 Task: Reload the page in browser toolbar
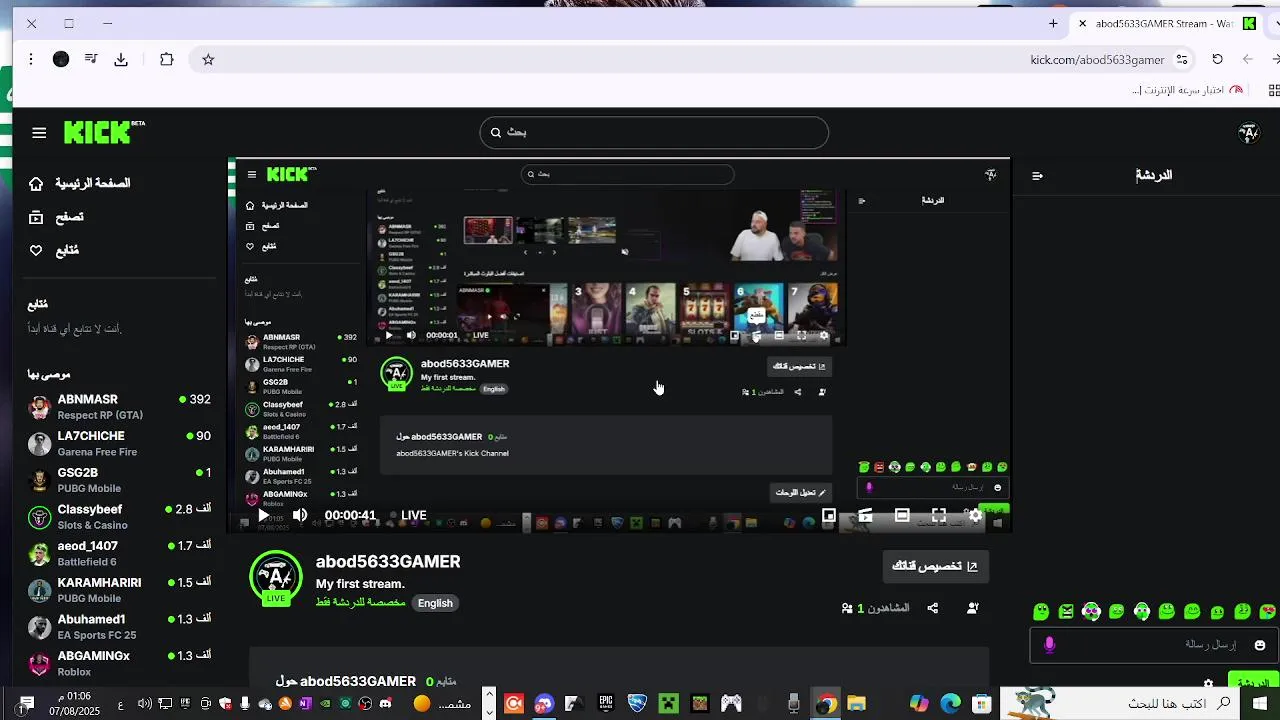[1217, 60]
